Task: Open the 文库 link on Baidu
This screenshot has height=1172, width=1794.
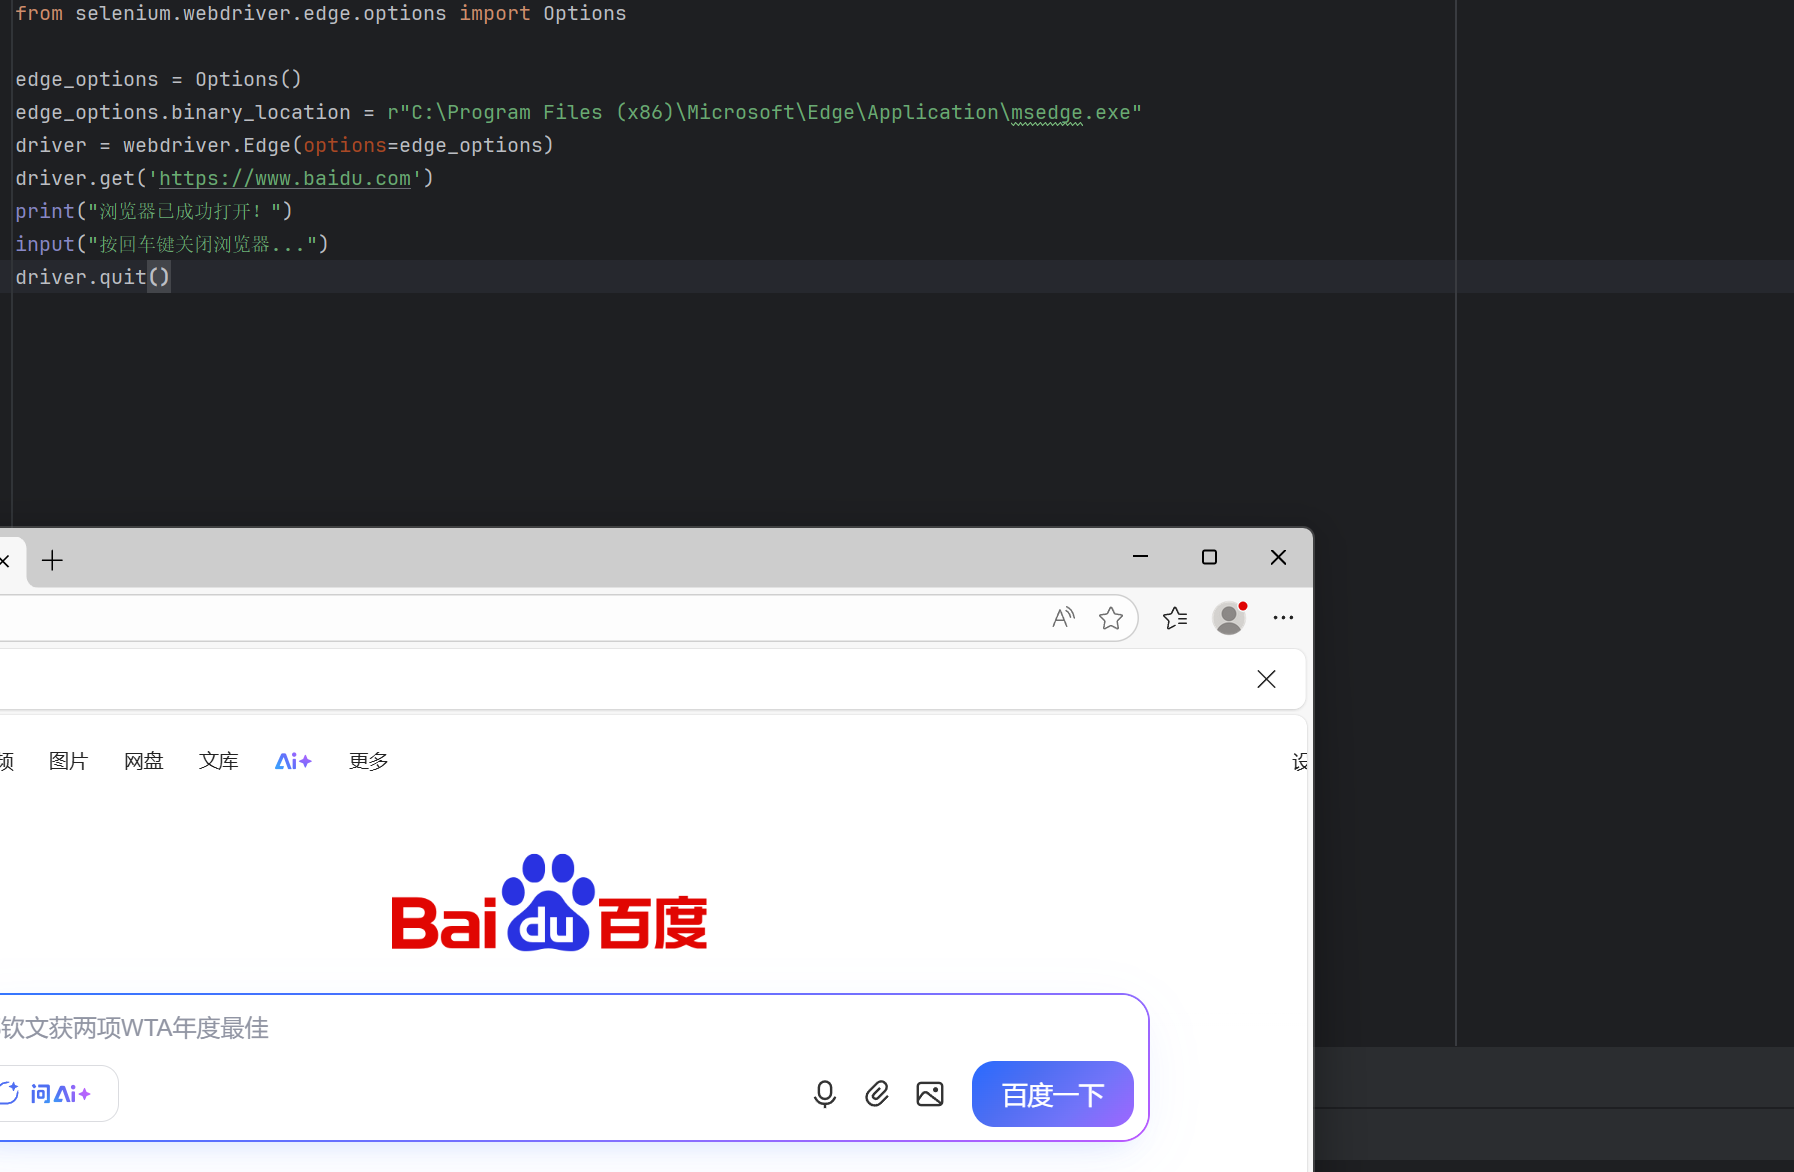Action: (219, 761)
